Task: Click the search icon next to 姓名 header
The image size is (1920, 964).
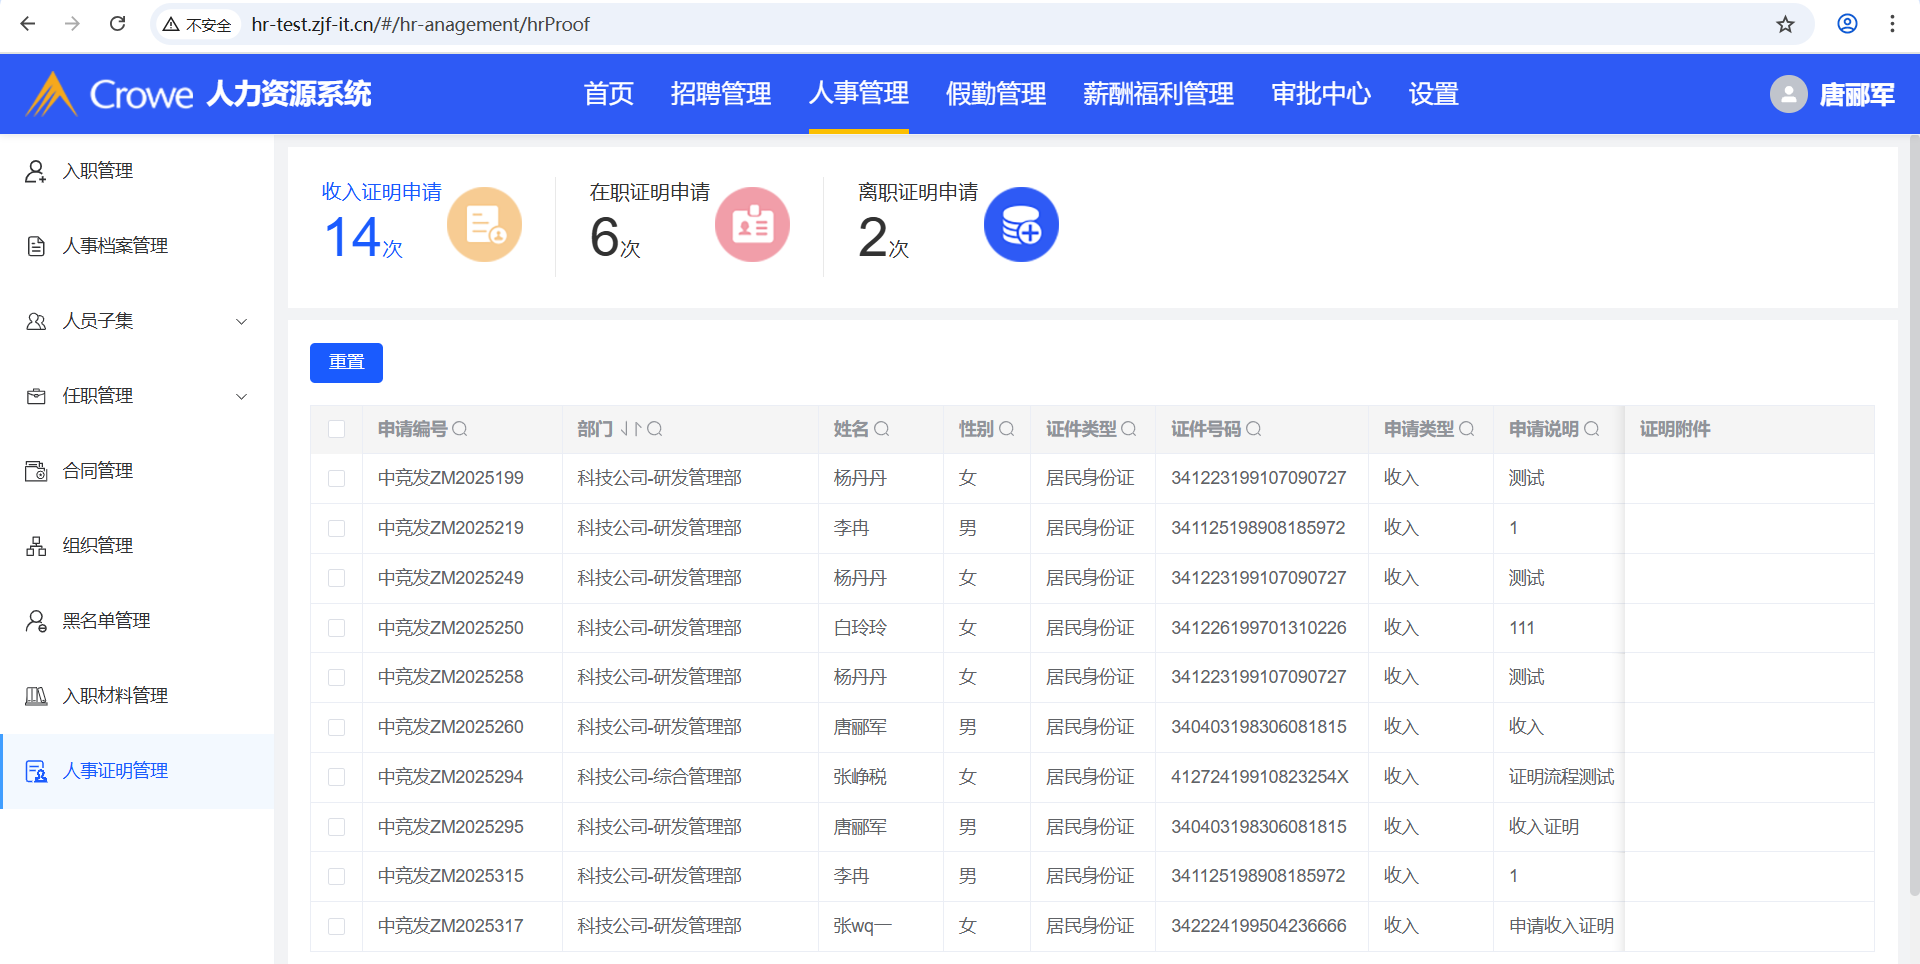Action: click(x=882, y=429)
